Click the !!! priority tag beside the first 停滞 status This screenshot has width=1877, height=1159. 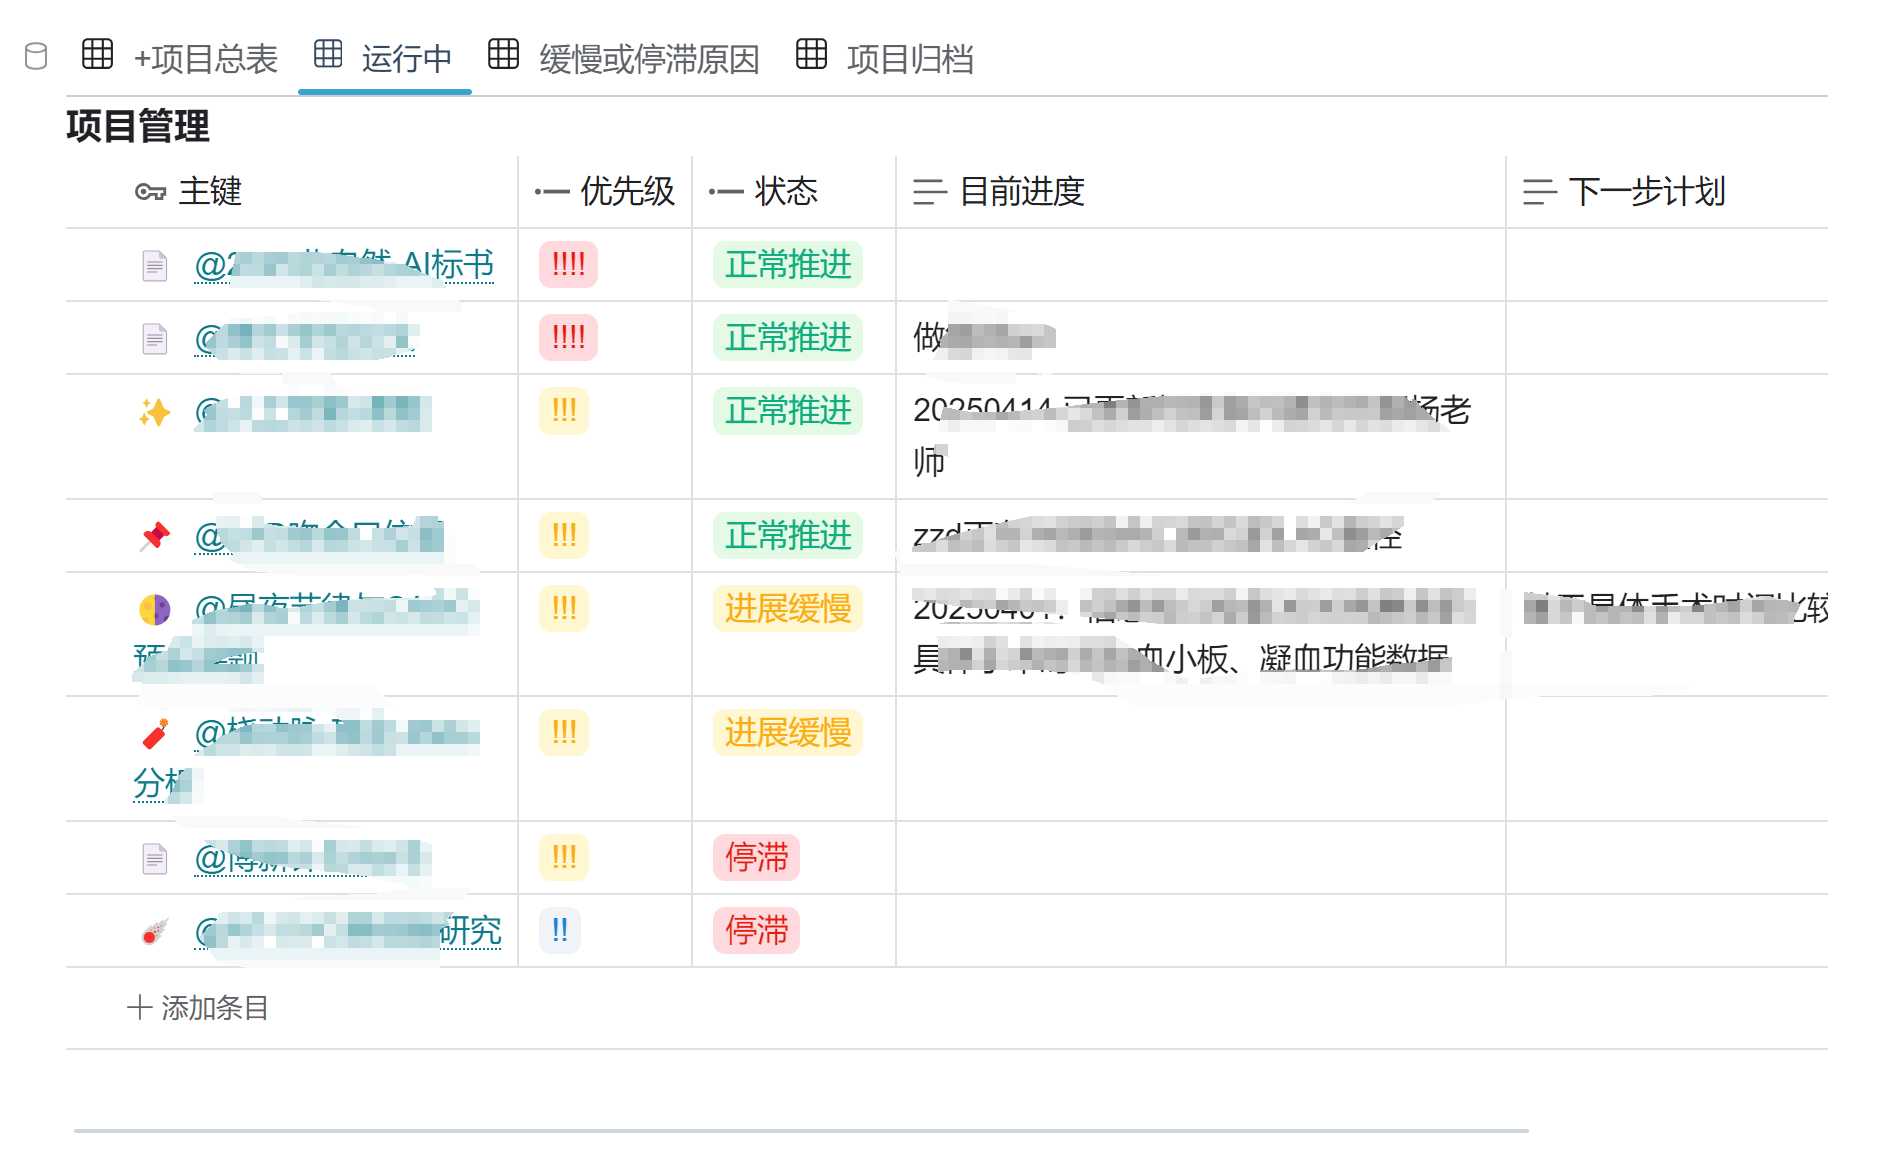[564, 858]
